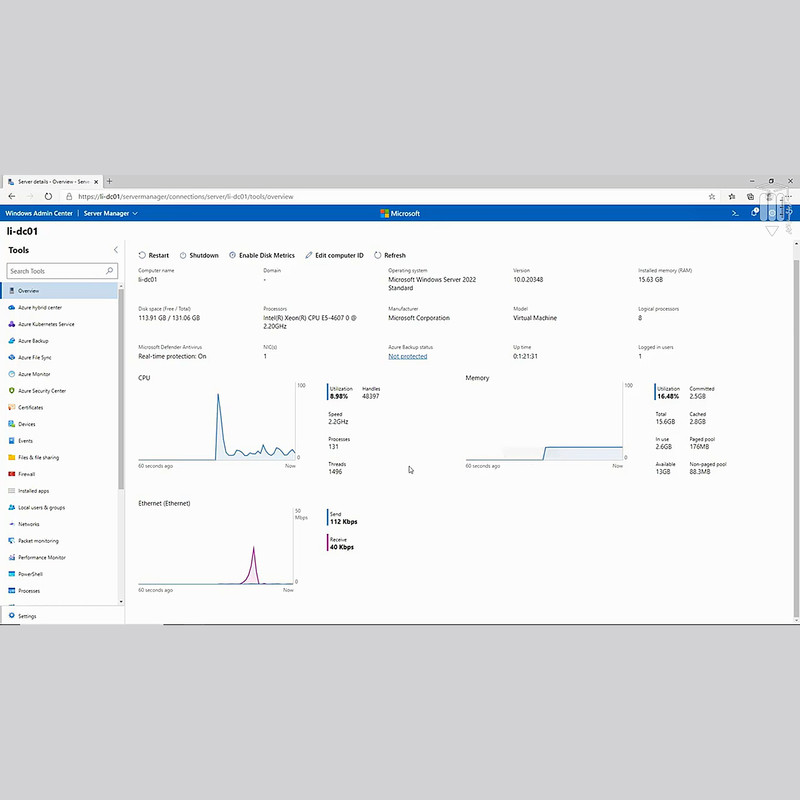
Task: Expand the Server Manager dropdown
Action: (x=111, y=213)
